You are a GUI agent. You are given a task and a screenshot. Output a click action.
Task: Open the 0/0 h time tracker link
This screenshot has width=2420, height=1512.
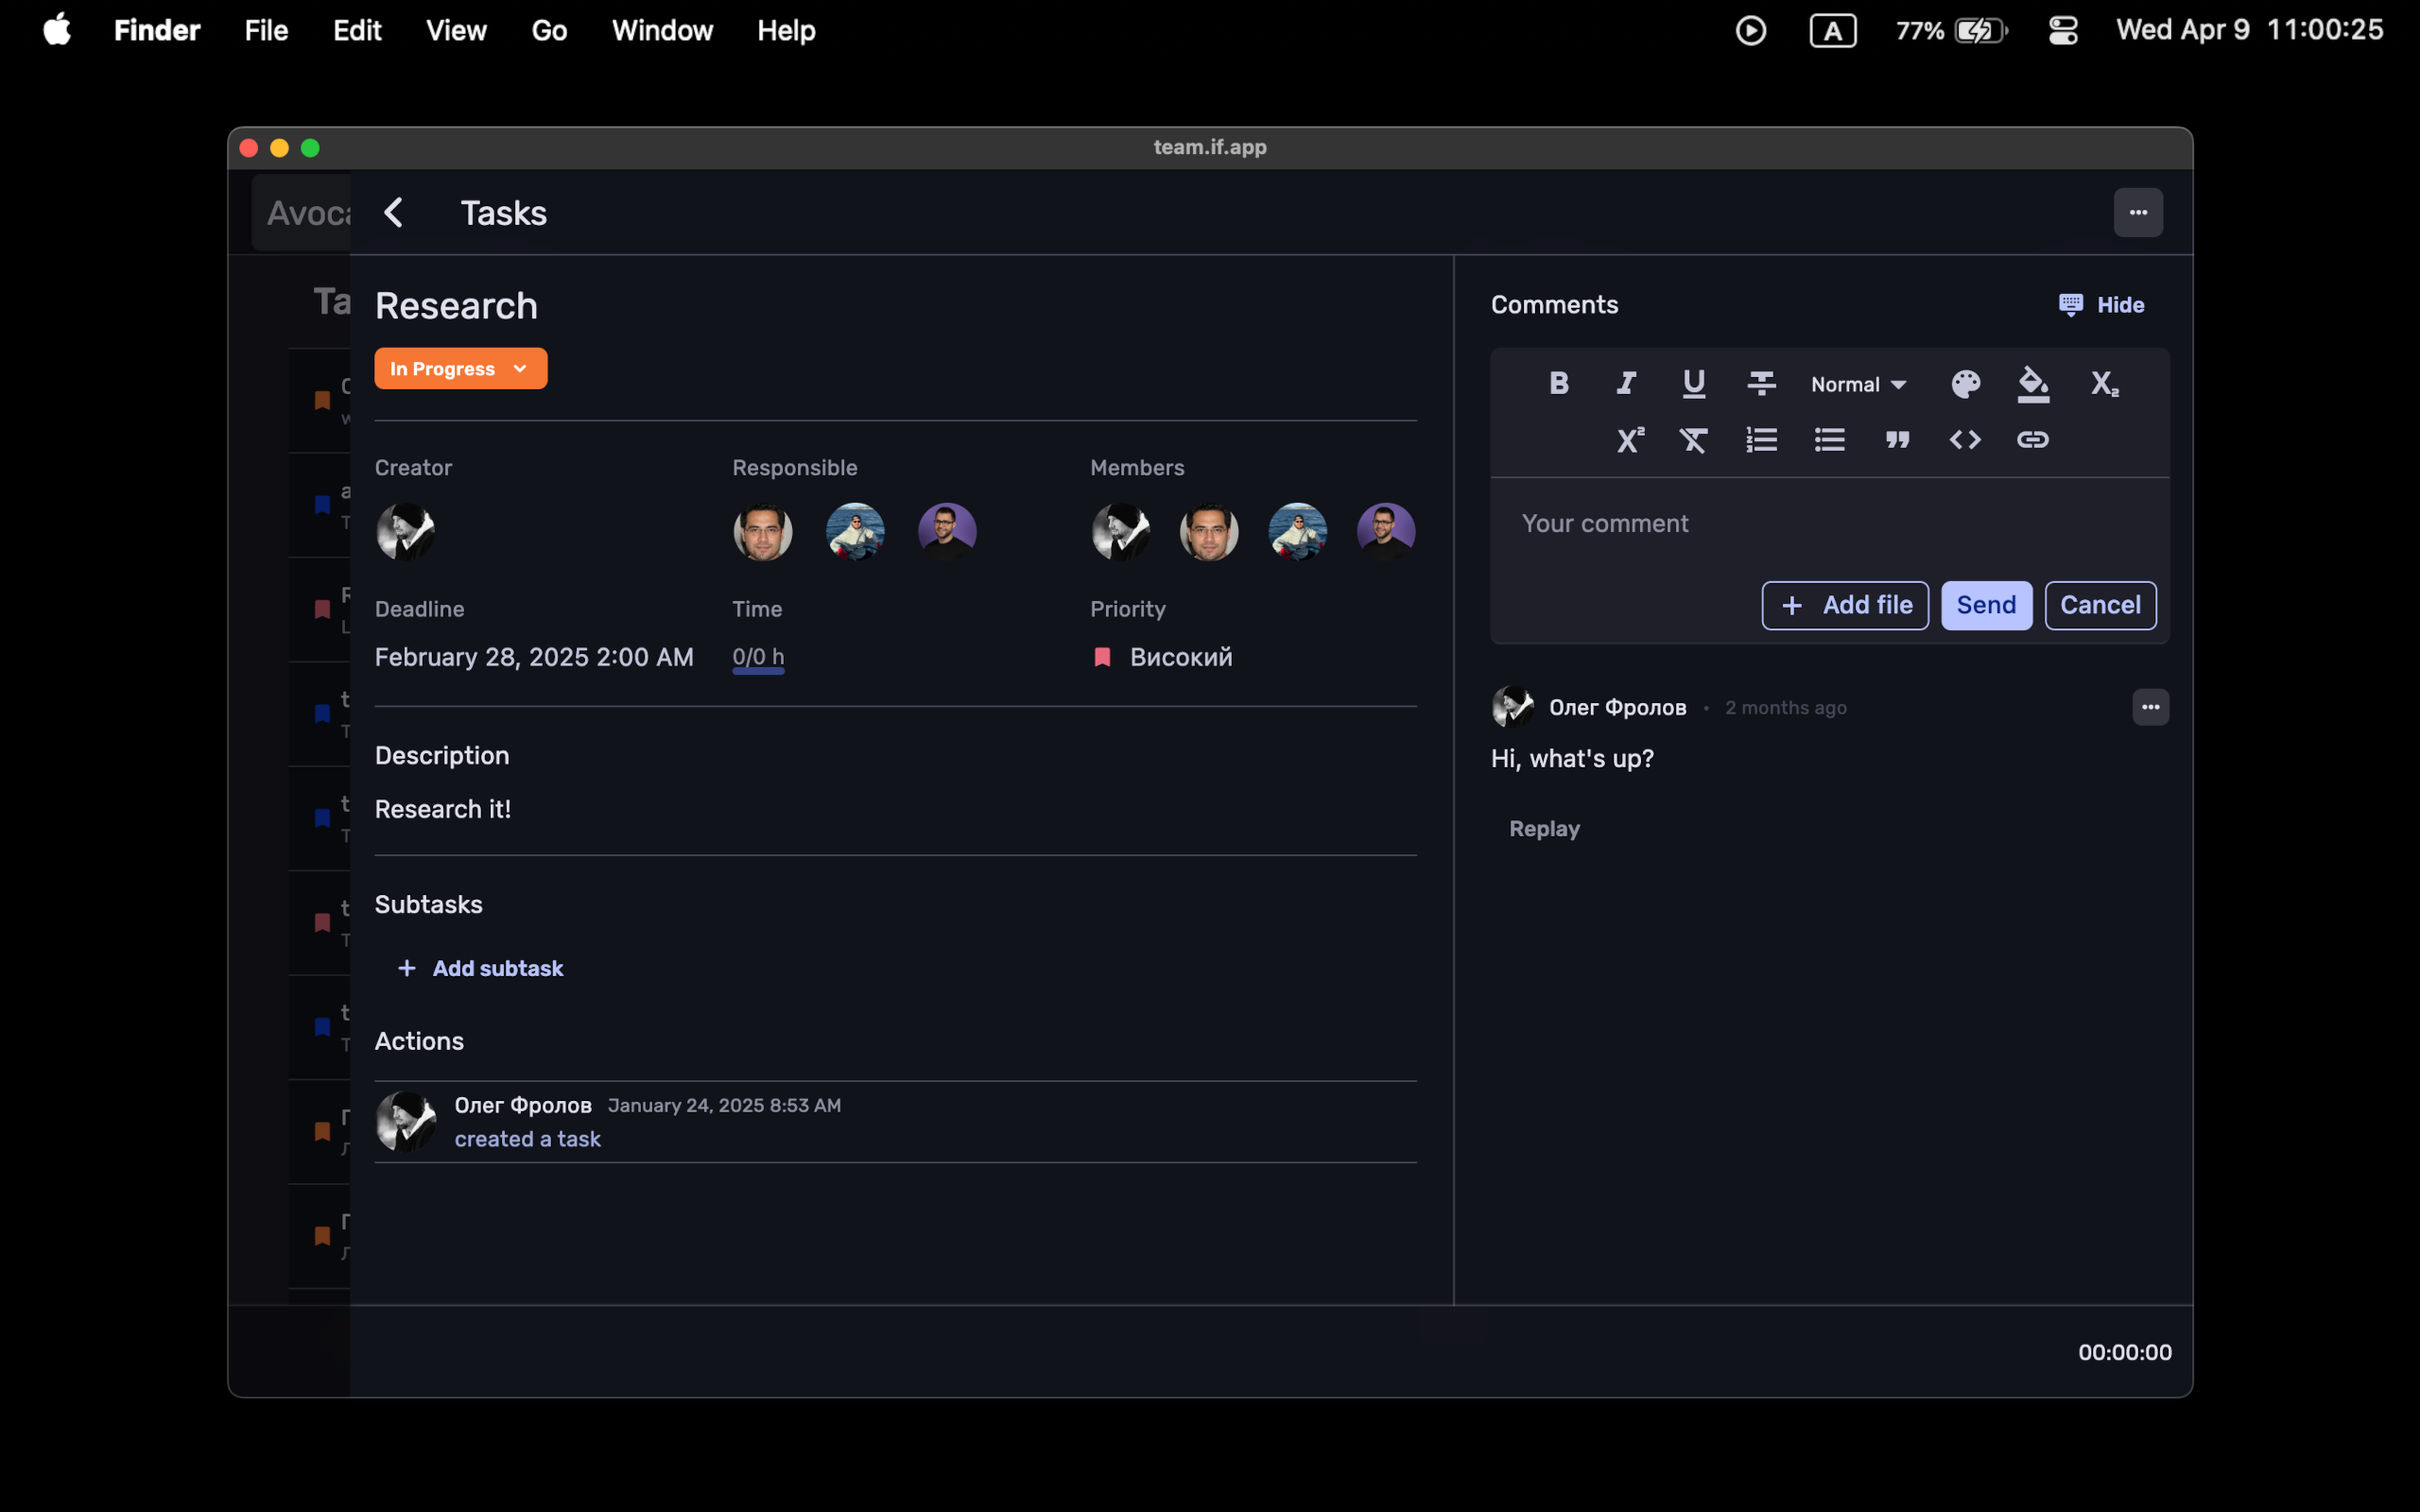click(x=758, y=657)
